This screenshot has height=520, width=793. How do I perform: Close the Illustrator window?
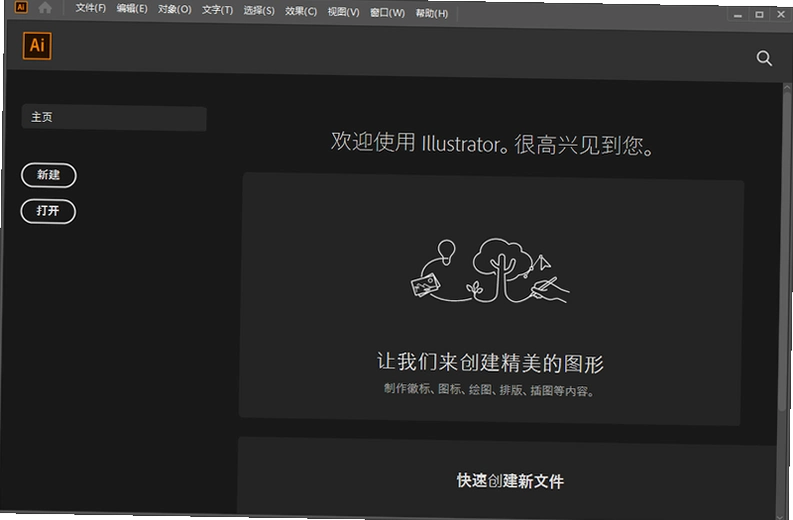click(781, 14)
